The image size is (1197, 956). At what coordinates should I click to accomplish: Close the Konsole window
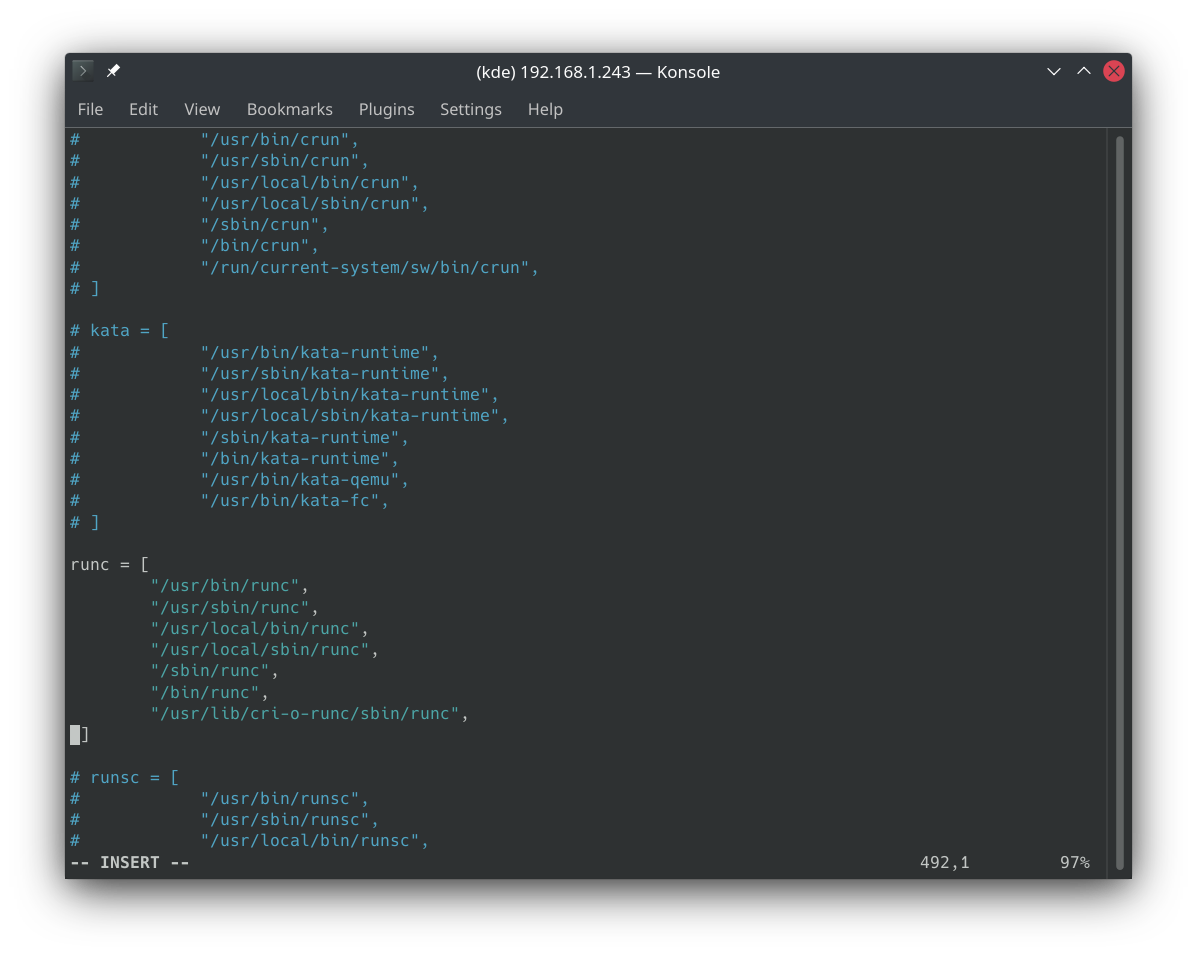point(1113,71)
